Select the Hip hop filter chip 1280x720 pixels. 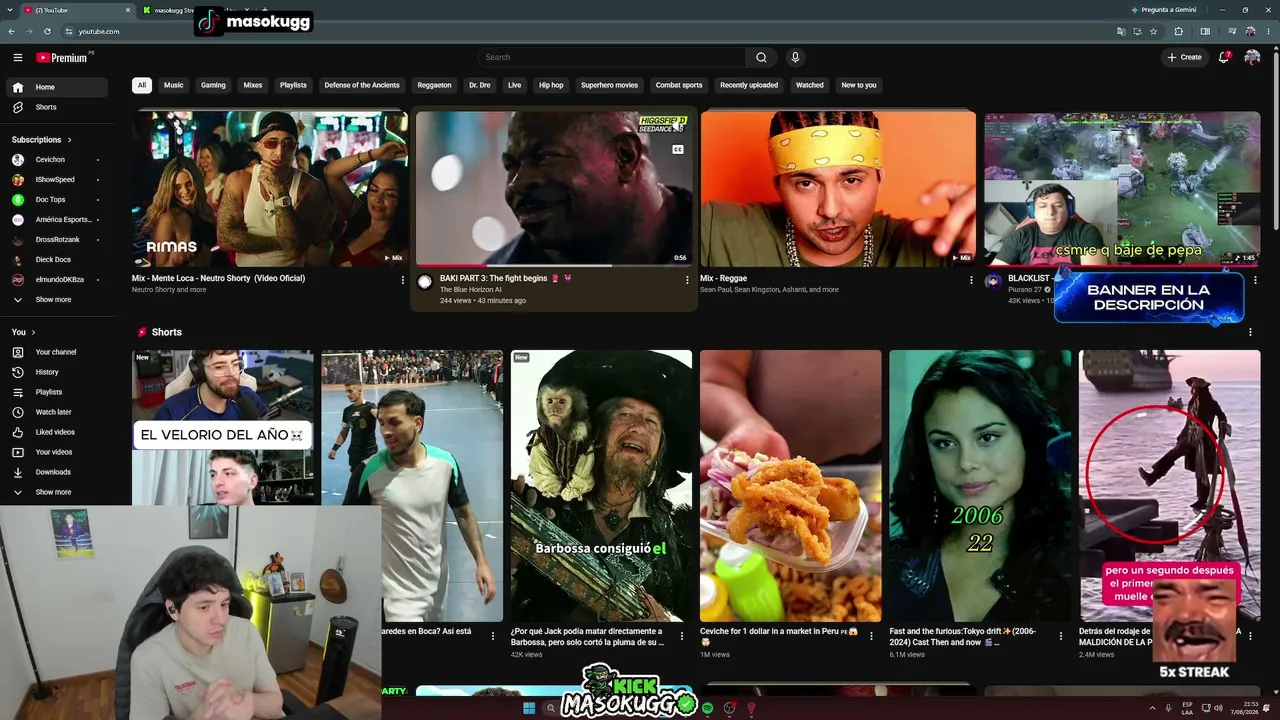point(551,85)
